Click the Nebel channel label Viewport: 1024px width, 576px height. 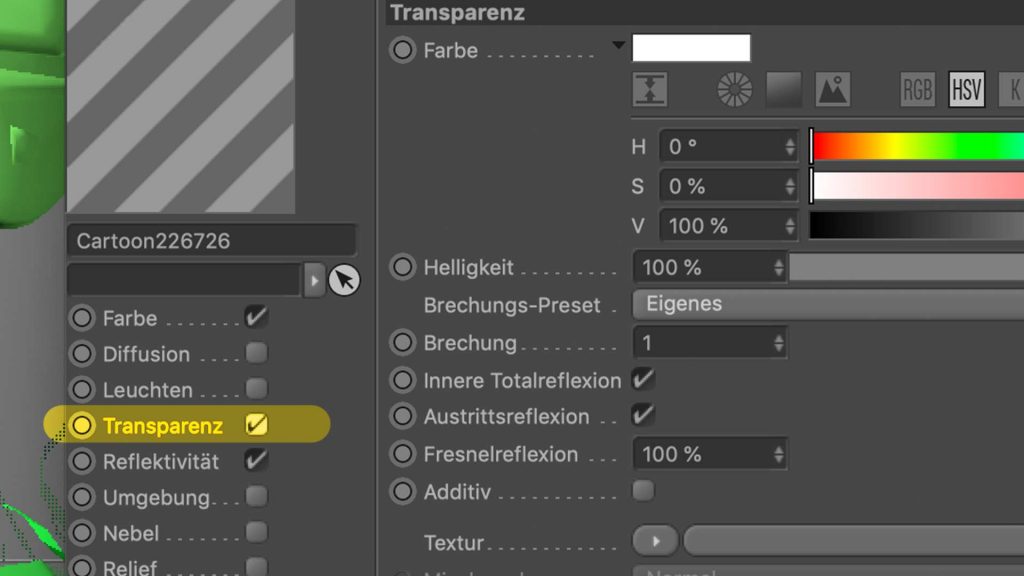(x=131, y=533)
